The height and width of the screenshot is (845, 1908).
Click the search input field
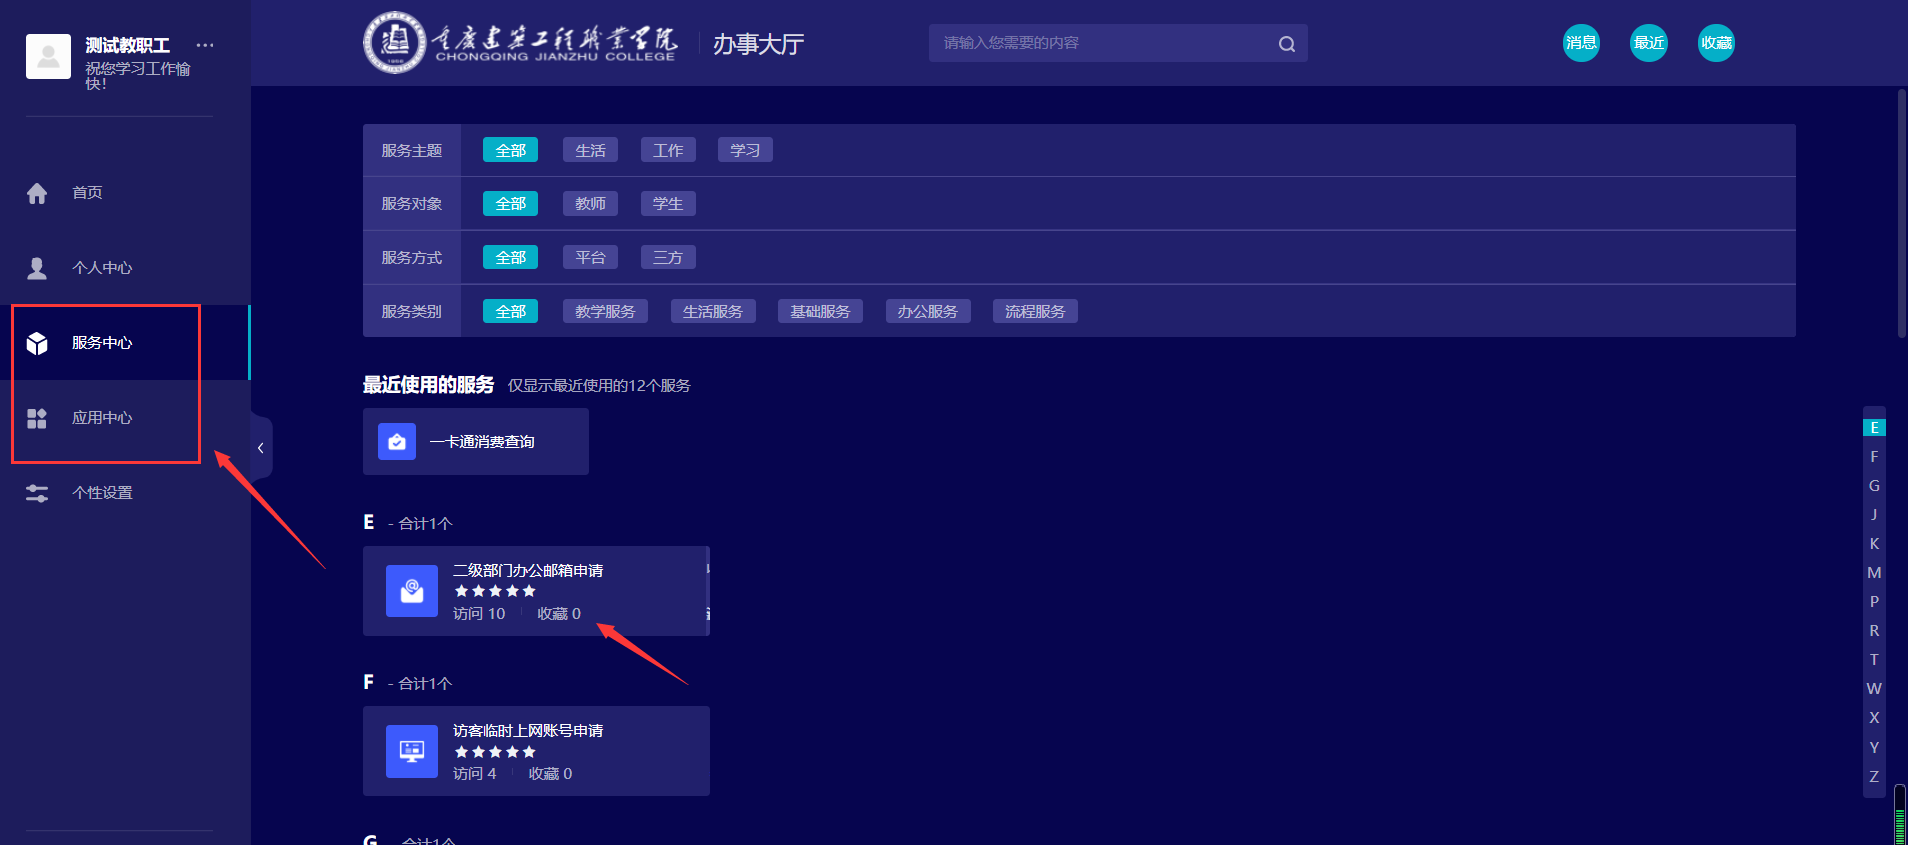[x=1100, y=43]
